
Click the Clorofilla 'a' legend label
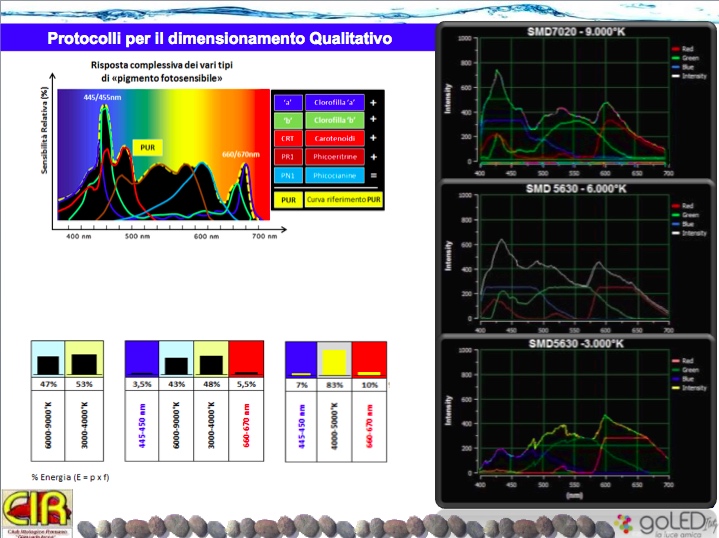335,102
